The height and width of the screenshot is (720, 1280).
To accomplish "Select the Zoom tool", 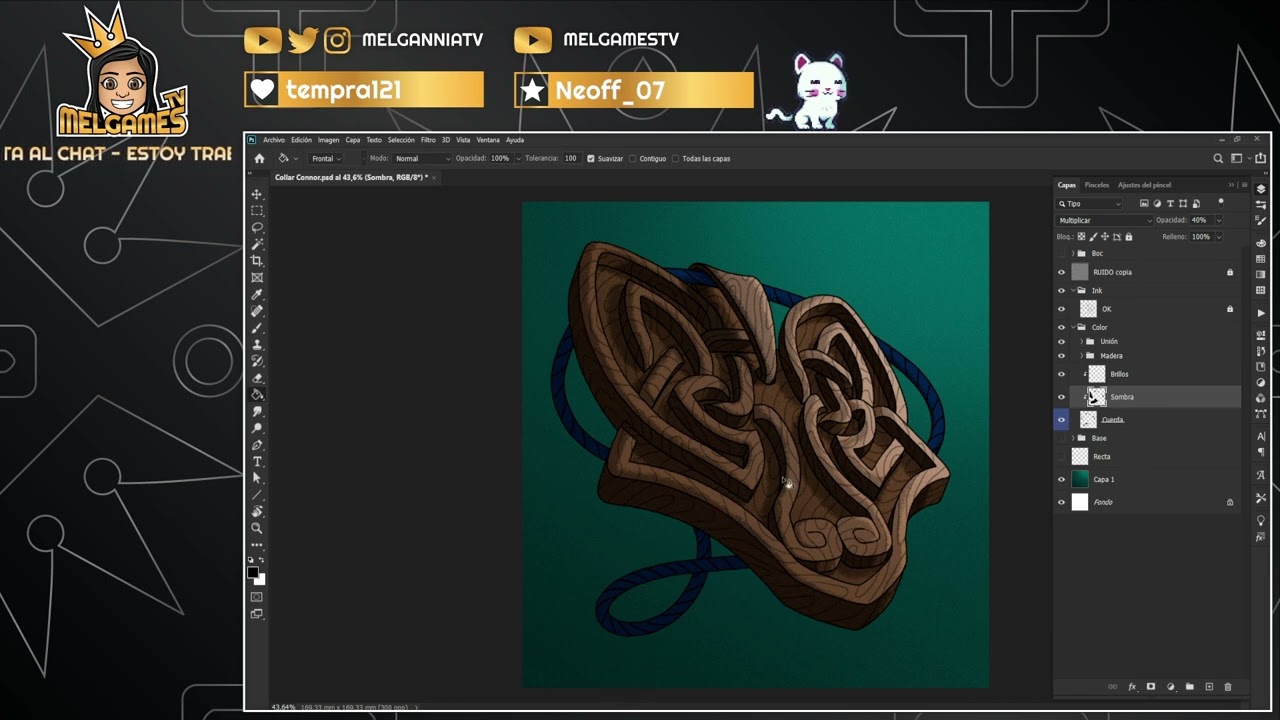I will click(x=257, y=528).
